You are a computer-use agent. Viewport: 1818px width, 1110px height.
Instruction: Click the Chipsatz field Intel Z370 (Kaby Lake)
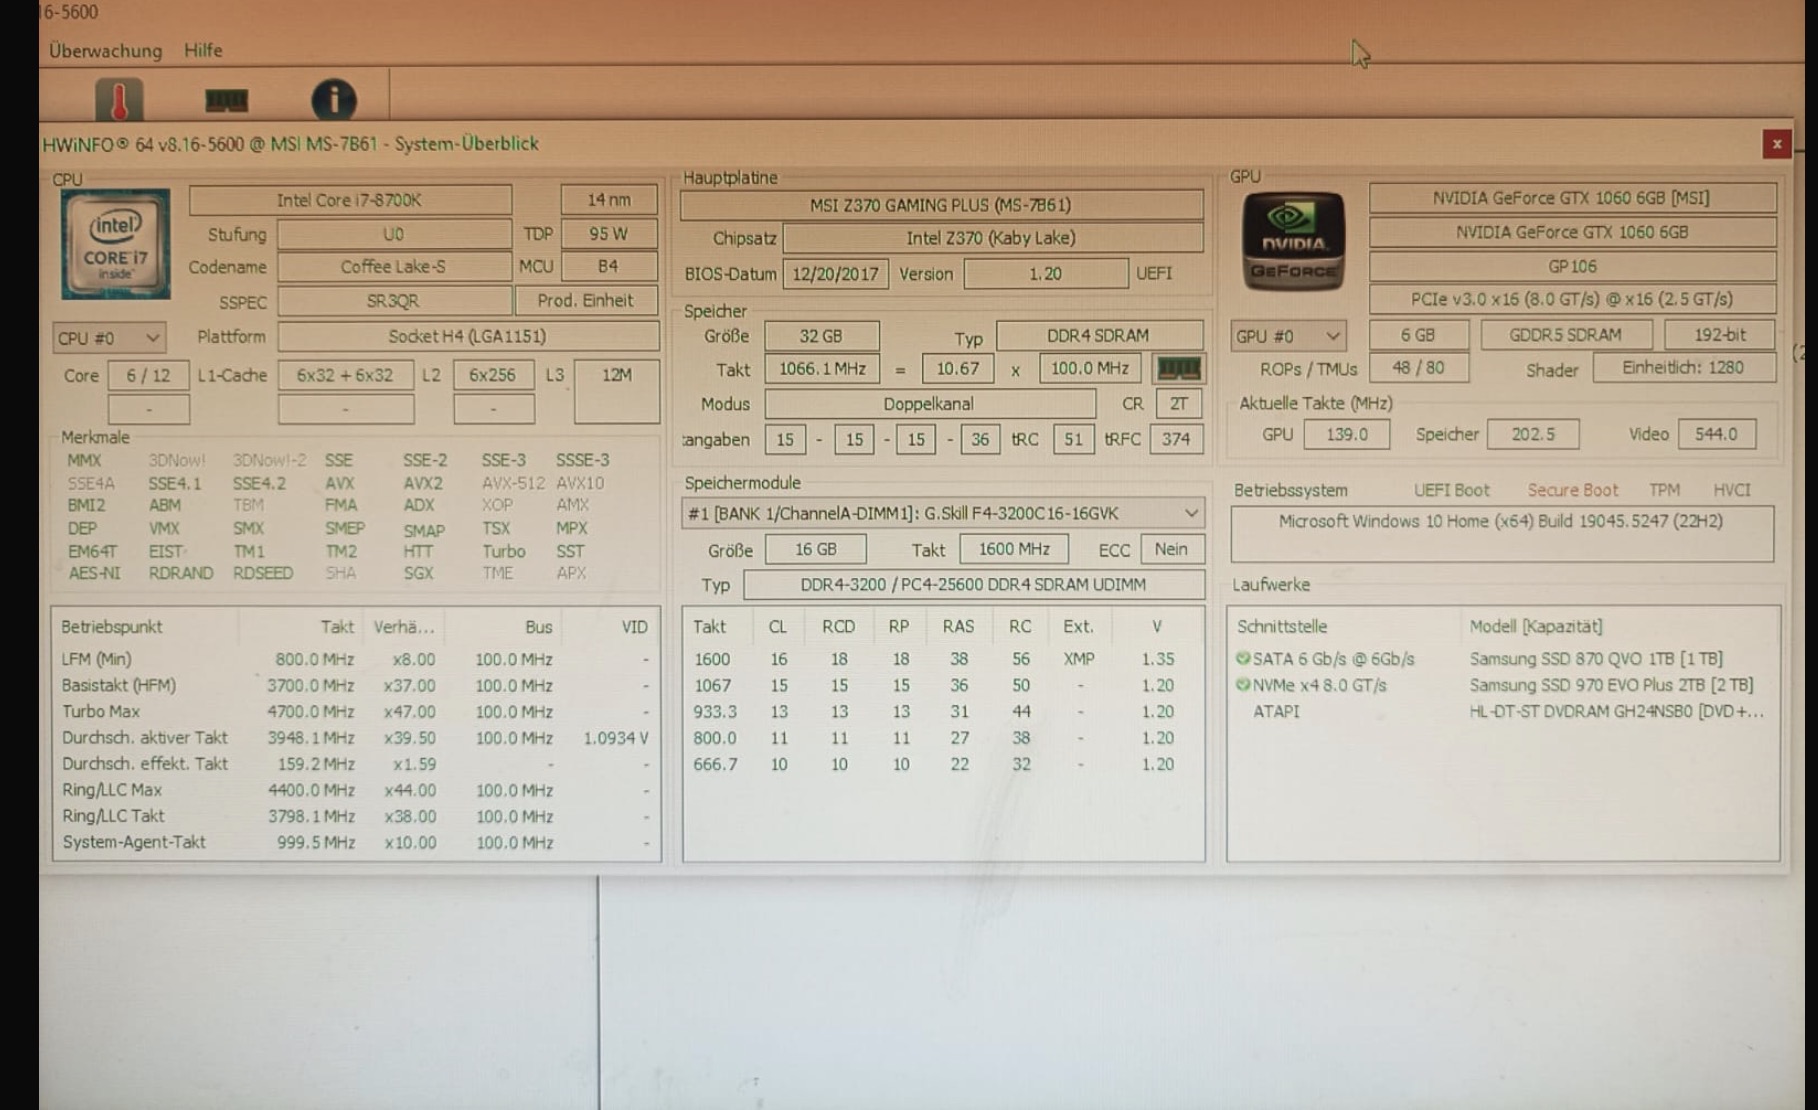pos(992,238)
